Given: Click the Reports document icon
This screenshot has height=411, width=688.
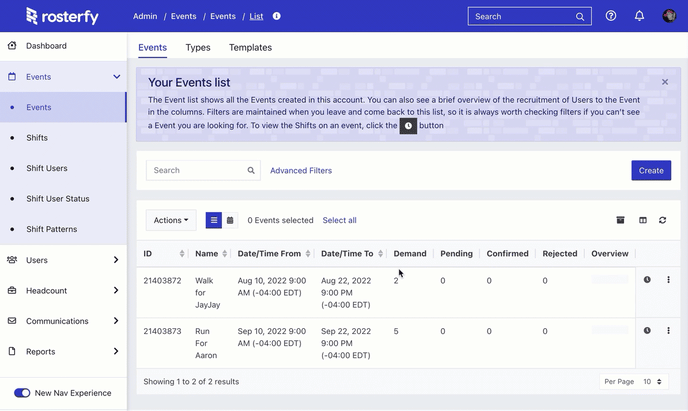Looking at the screenshot, I should [12, 351].
